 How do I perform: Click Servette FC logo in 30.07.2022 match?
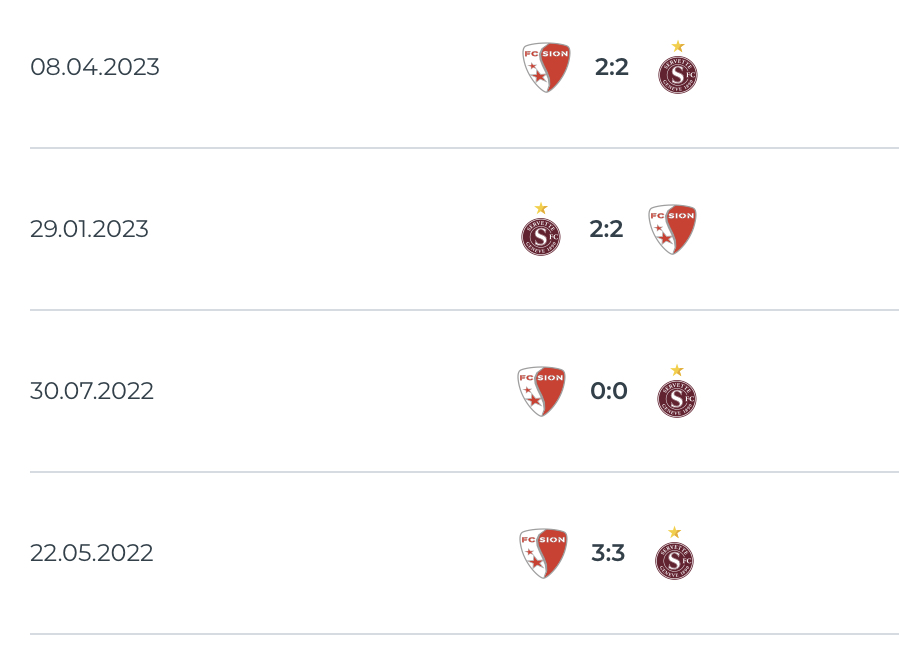point(677,398)
